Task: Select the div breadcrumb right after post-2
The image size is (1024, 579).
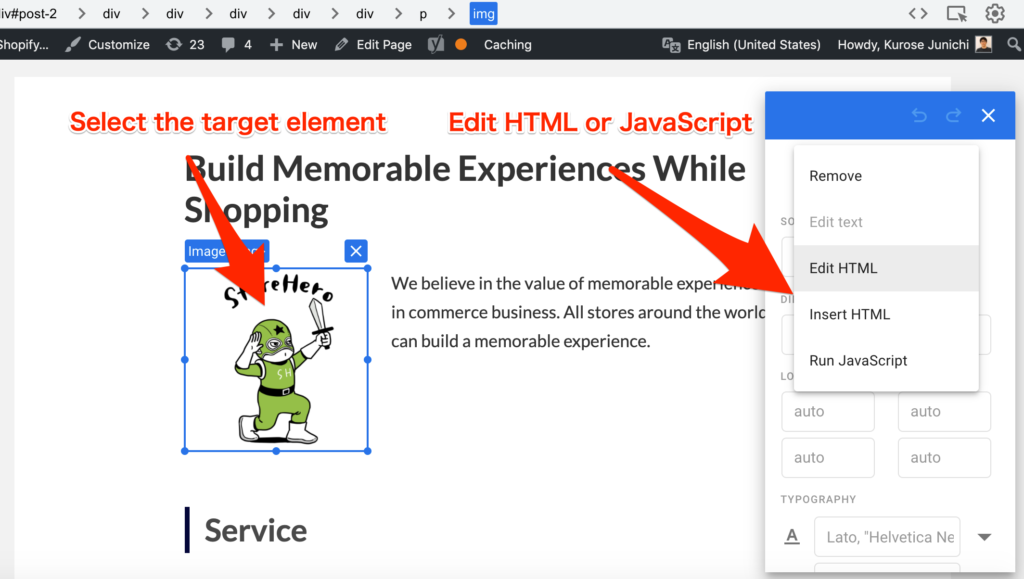Action: pos(111,14)
